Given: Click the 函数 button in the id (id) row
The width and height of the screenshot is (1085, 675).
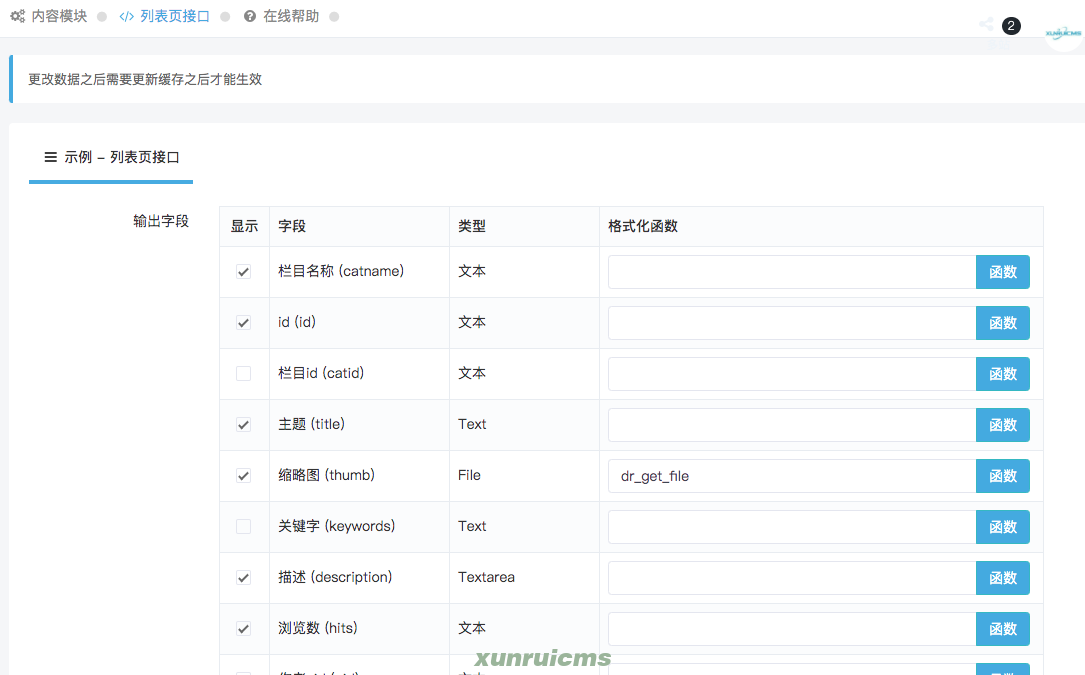Looking at the screenshot, I should [x=1003, y=323].
